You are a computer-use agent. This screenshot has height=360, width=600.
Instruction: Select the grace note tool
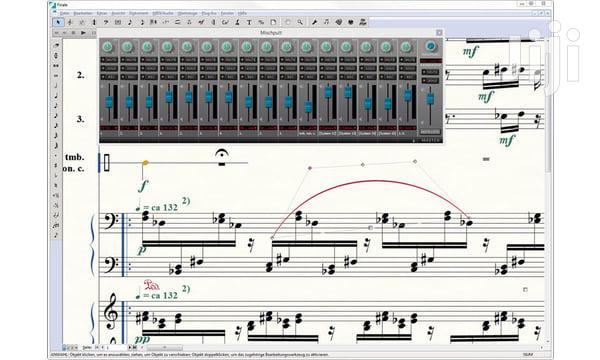click(56, 235)
